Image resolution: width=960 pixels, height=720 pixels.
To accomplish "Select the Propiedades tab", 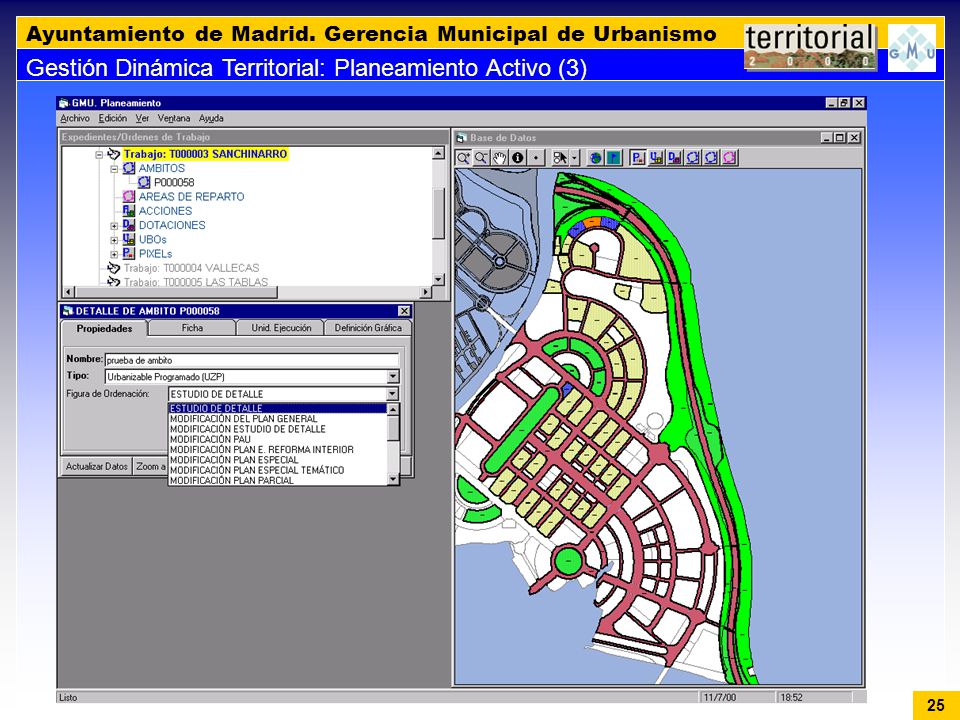I will click(104, 328).
